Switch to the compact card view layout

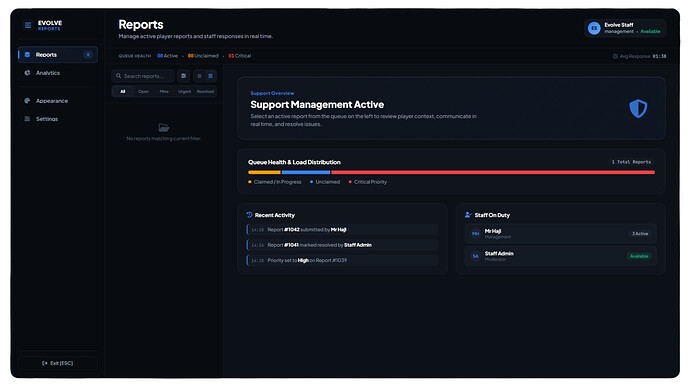(x=211, y=76)
